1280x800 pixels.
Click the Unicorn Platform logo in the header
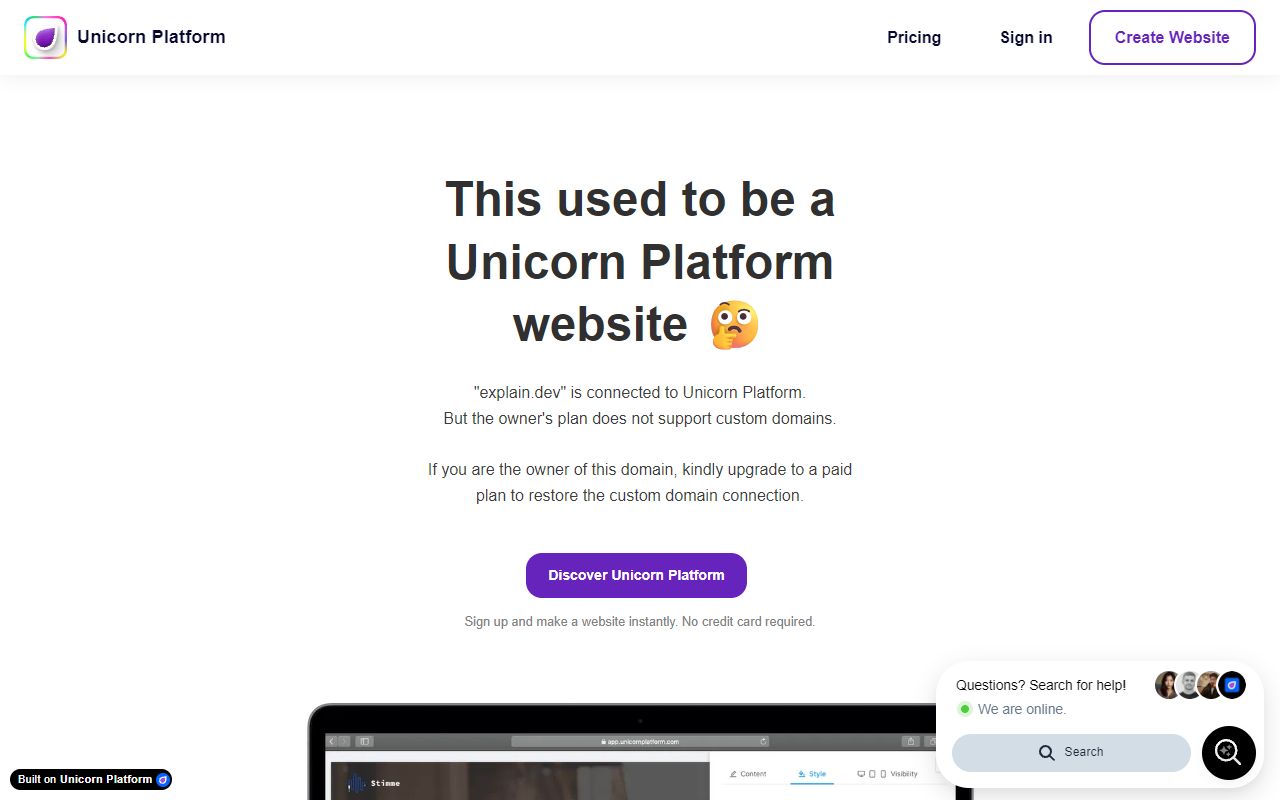[x=44, y=37]
